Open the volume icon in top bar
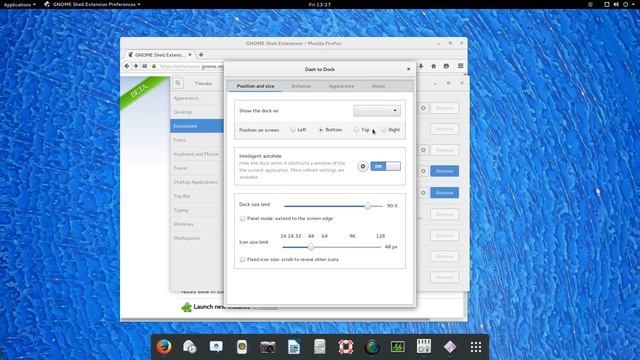This screenshot has height=360, width=640. click(x=616, y=4)
